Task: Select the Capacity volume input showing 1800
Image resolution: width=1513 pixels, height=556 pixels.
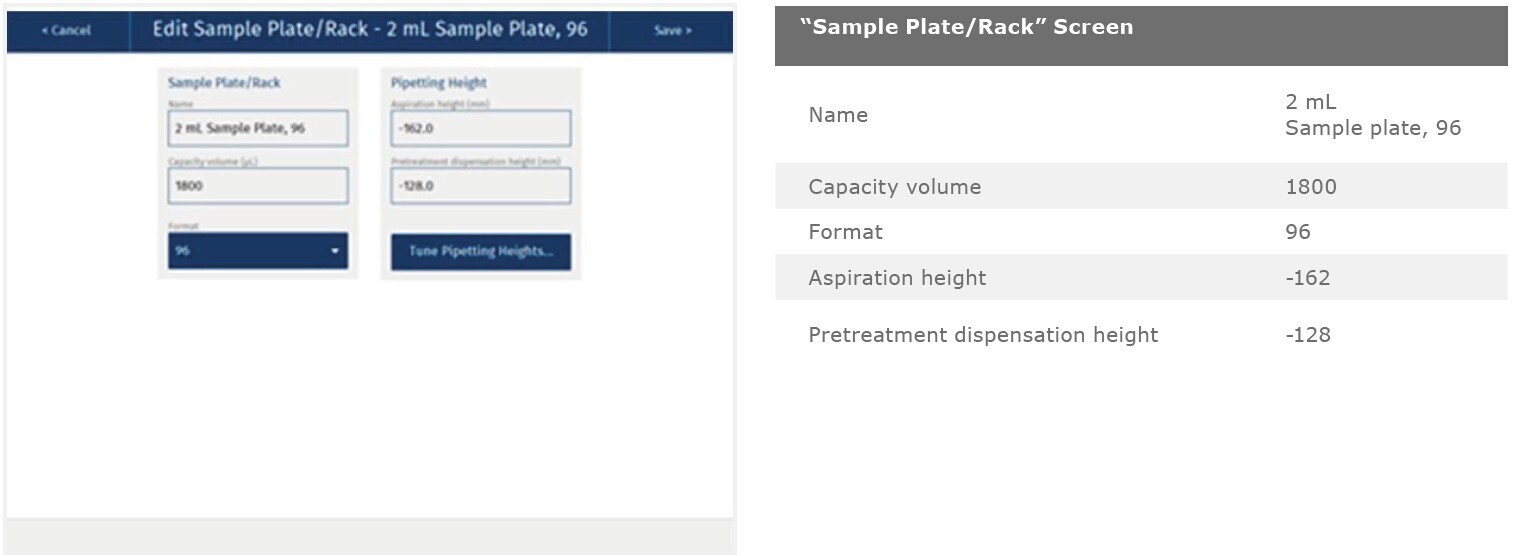Action: (258, 186)
